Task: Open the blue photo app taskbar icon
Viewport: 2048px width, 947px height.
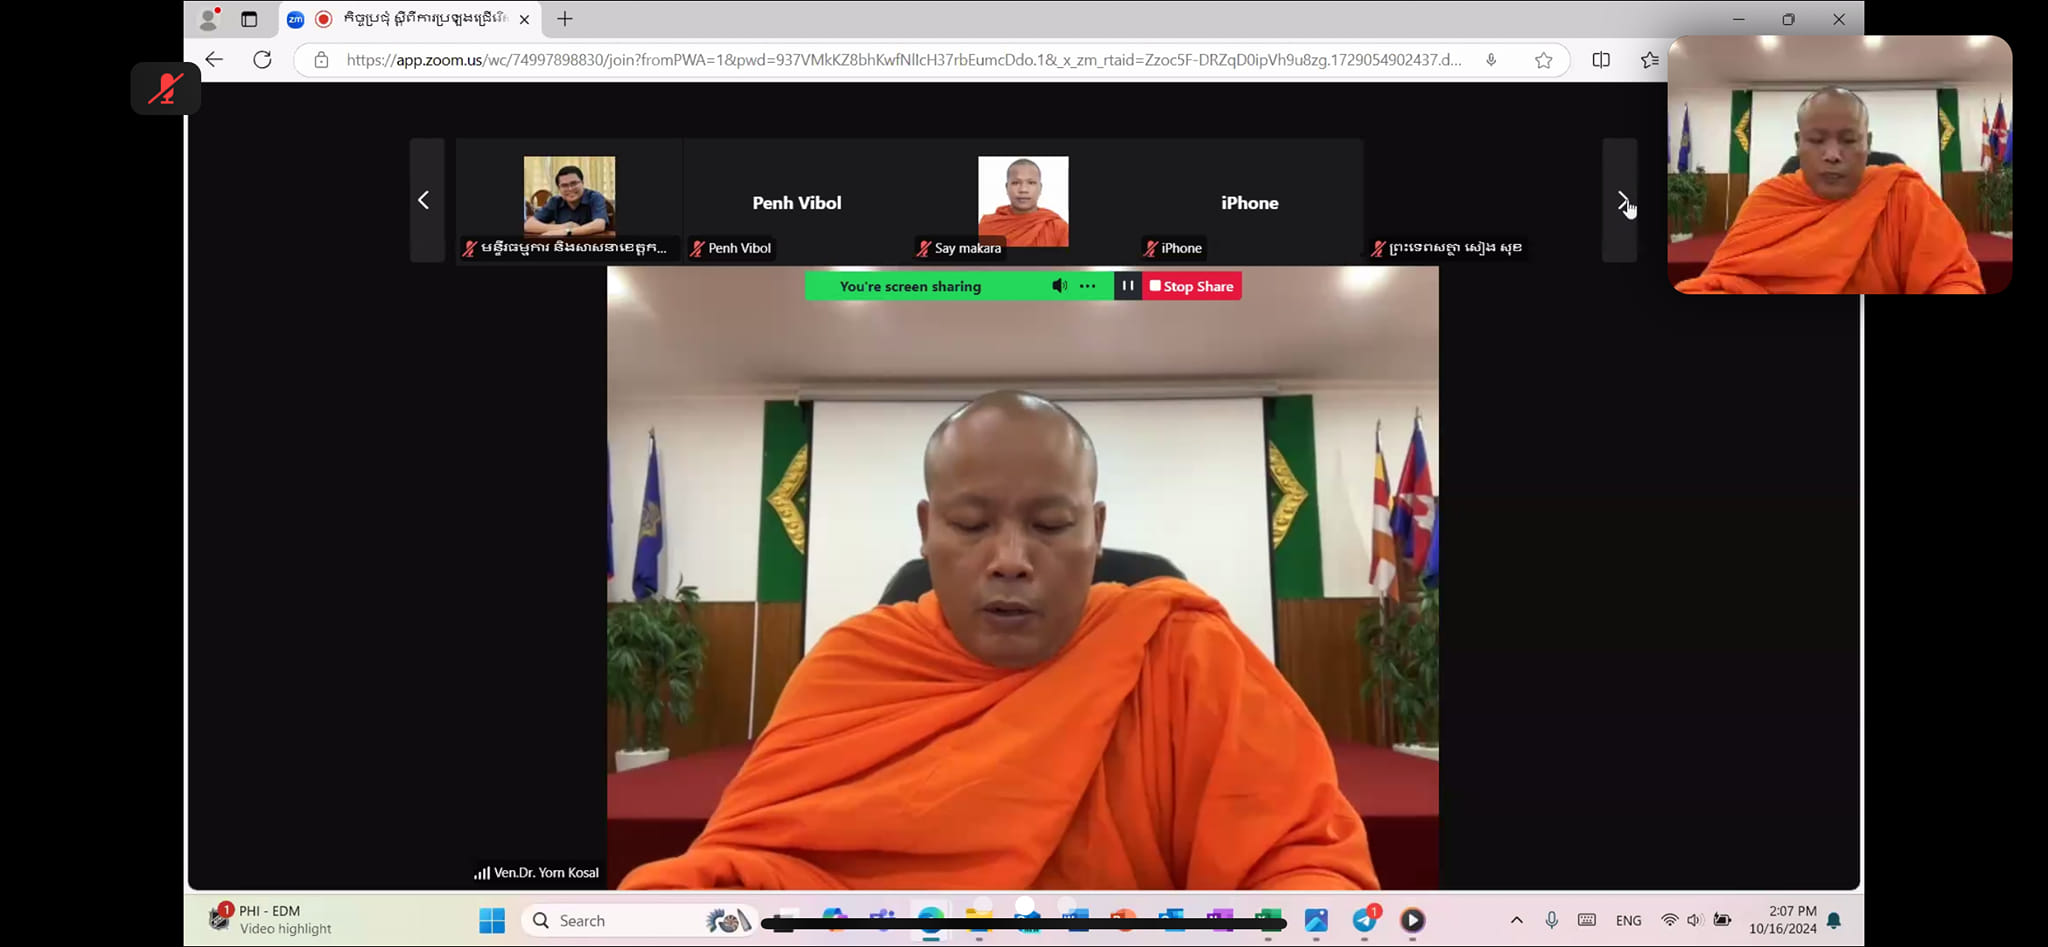Action: click(1316, 920)
